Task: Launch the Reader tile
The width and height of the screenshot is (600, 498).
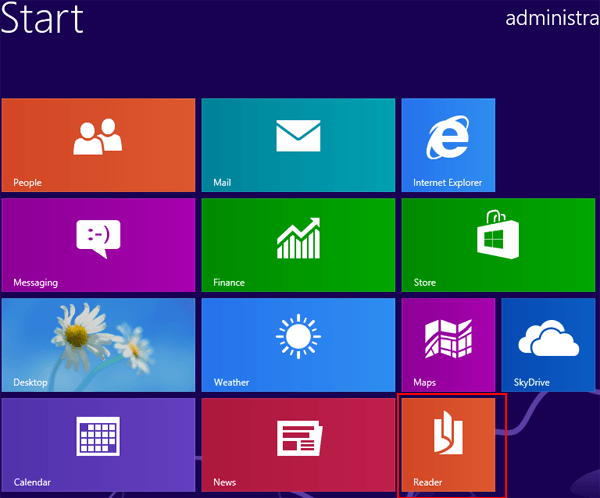Action: point(448,445)
